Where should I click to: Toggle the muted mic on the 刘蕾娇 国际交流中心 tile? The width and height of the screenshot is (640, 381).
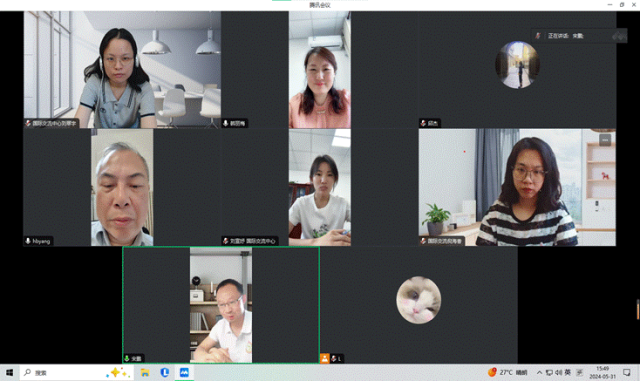click(225, 241)
